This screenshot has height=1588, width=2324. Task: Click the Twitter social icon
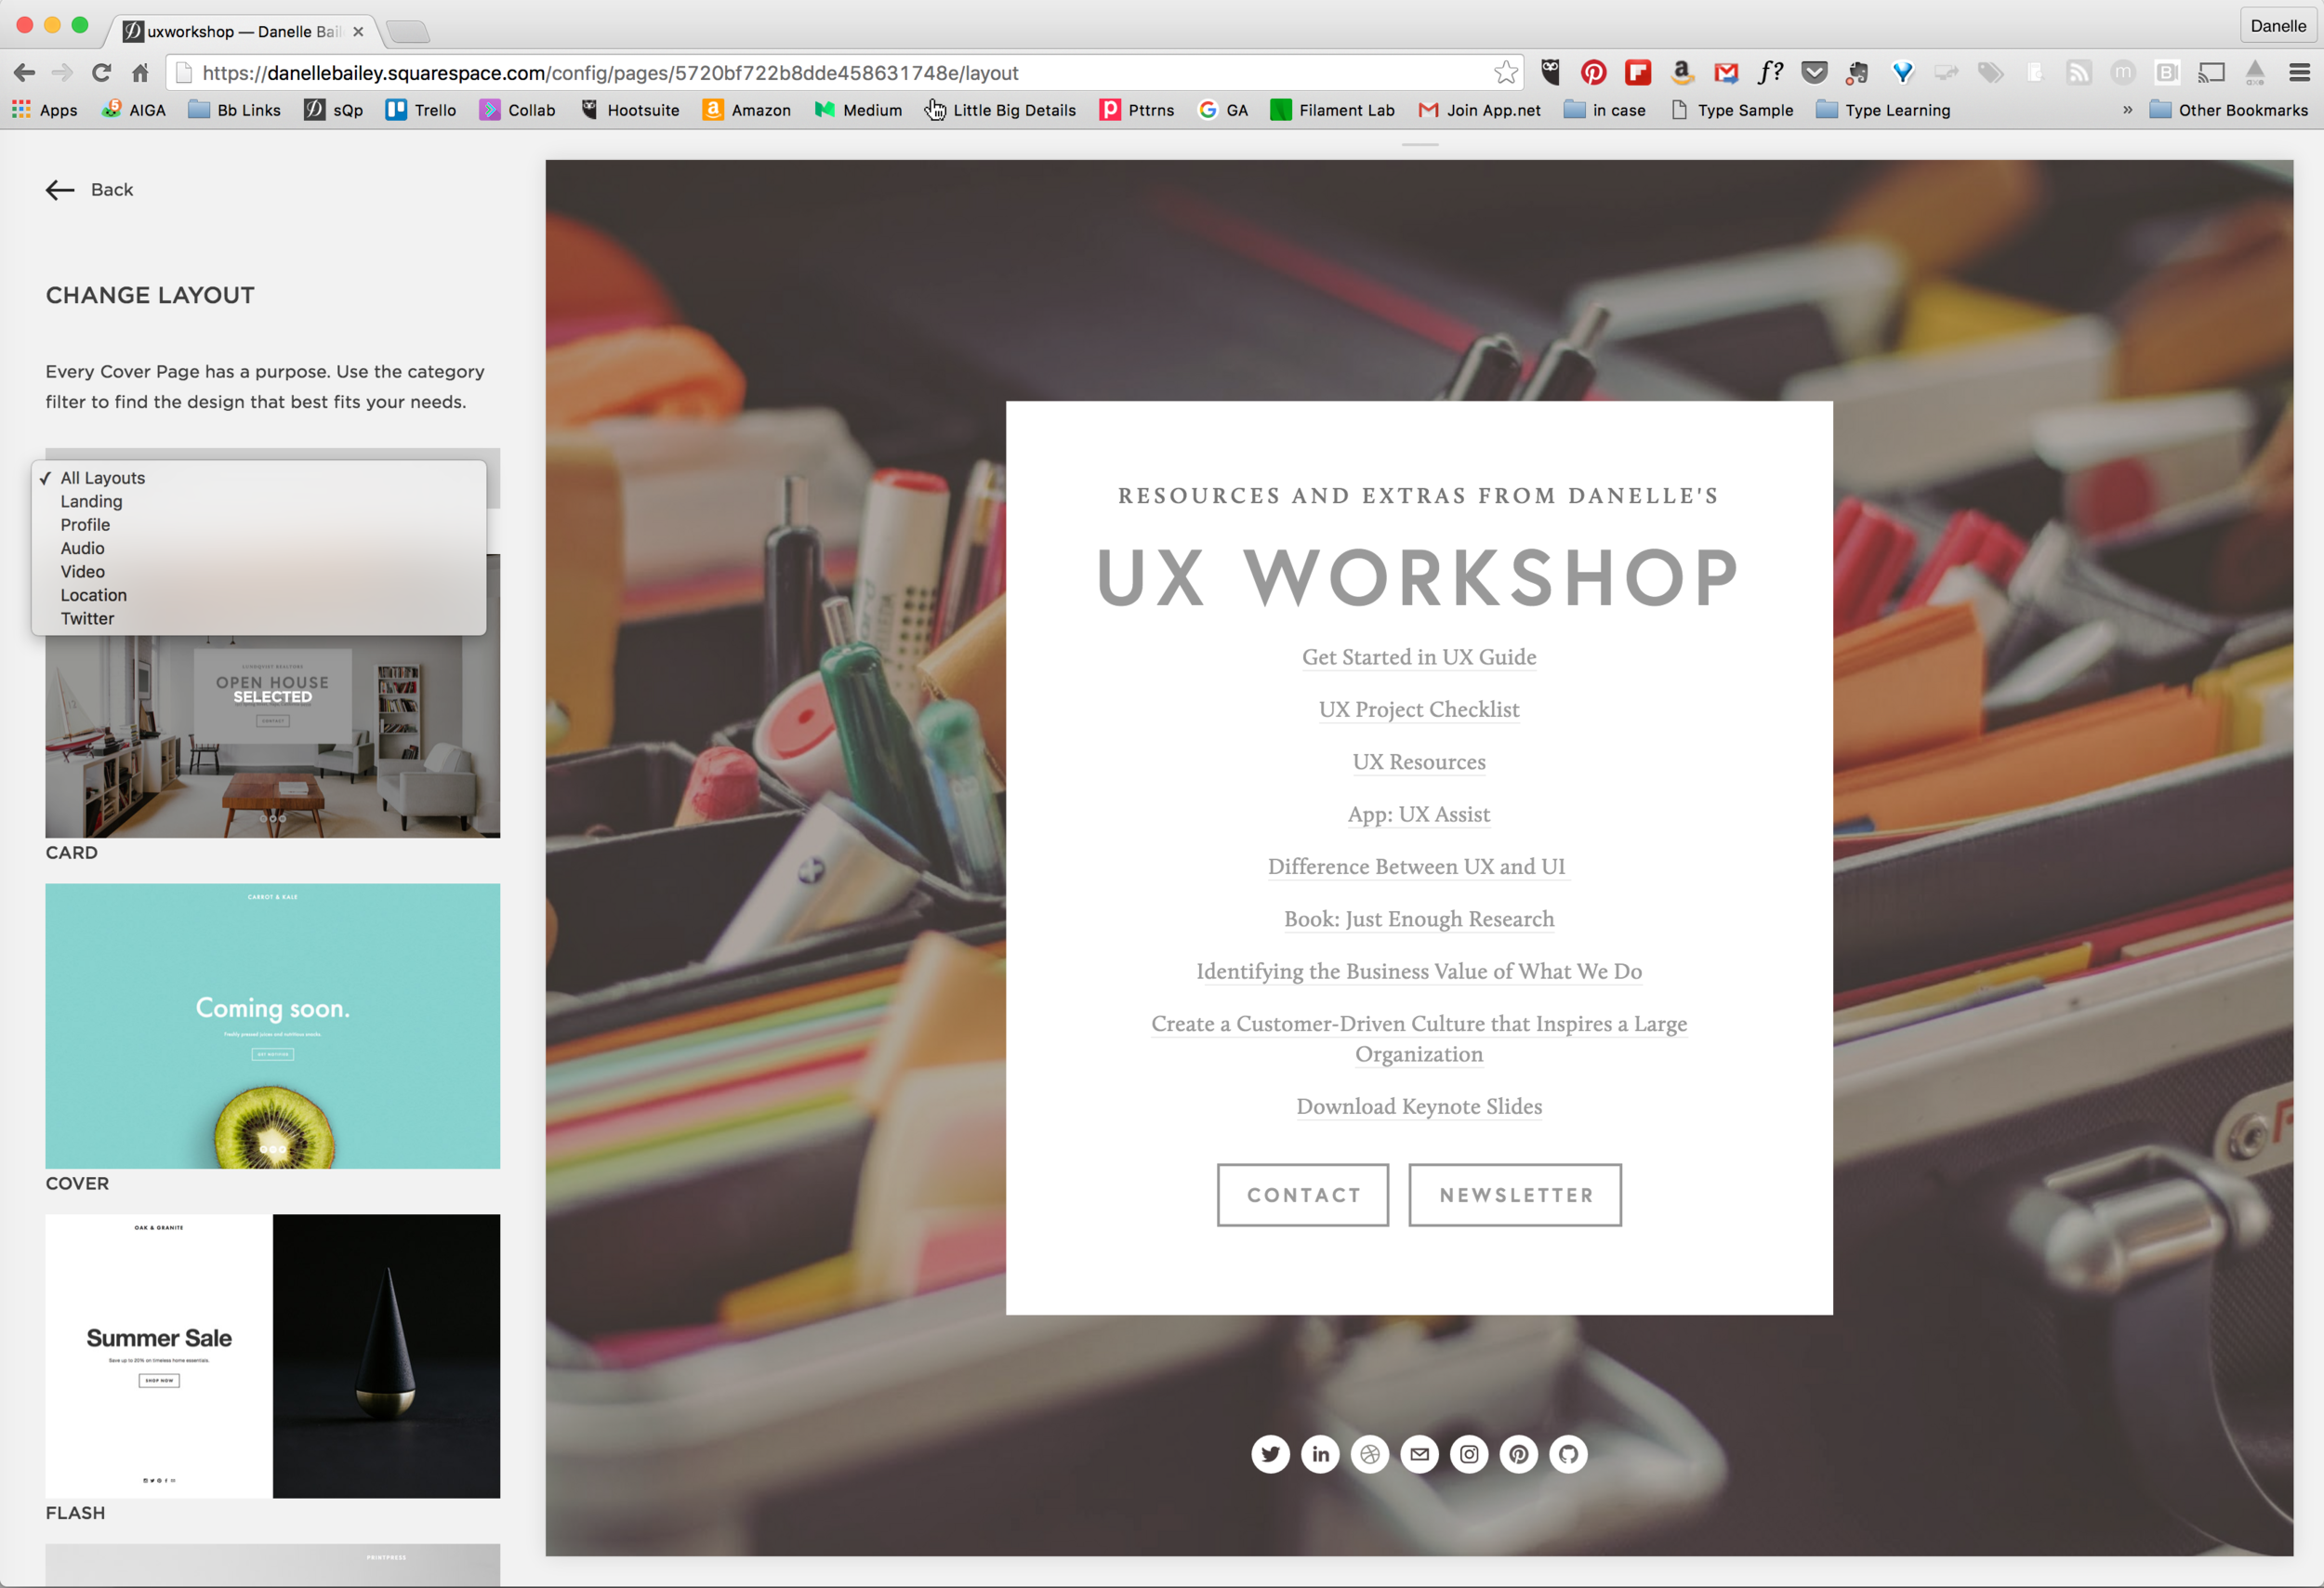(1270, 1454)
